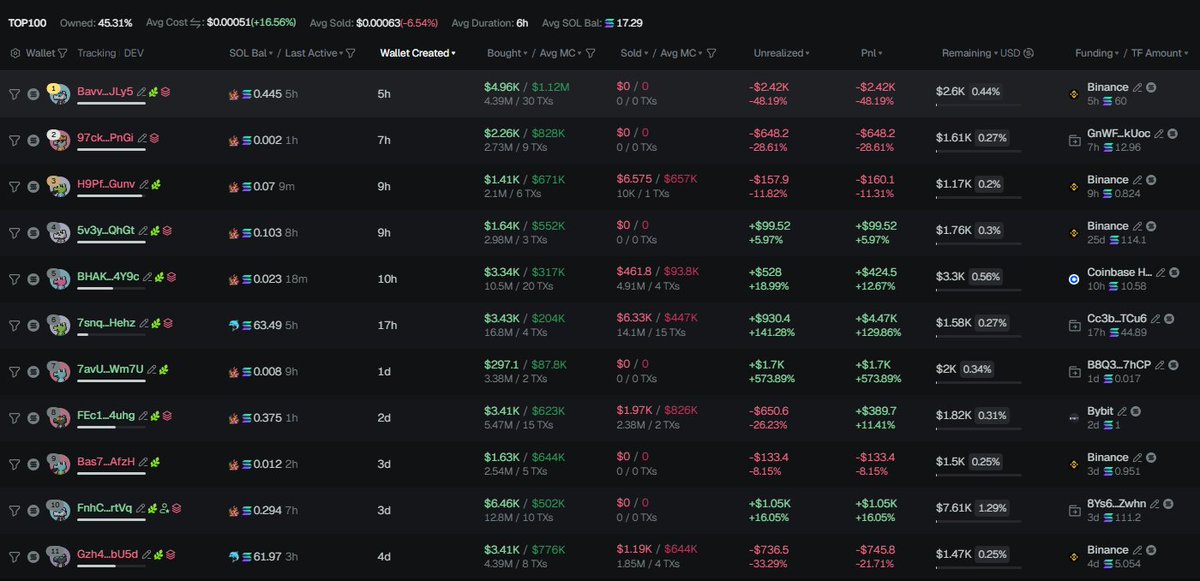Click round icon after Bybit funding pencil

coord(1136,410)
